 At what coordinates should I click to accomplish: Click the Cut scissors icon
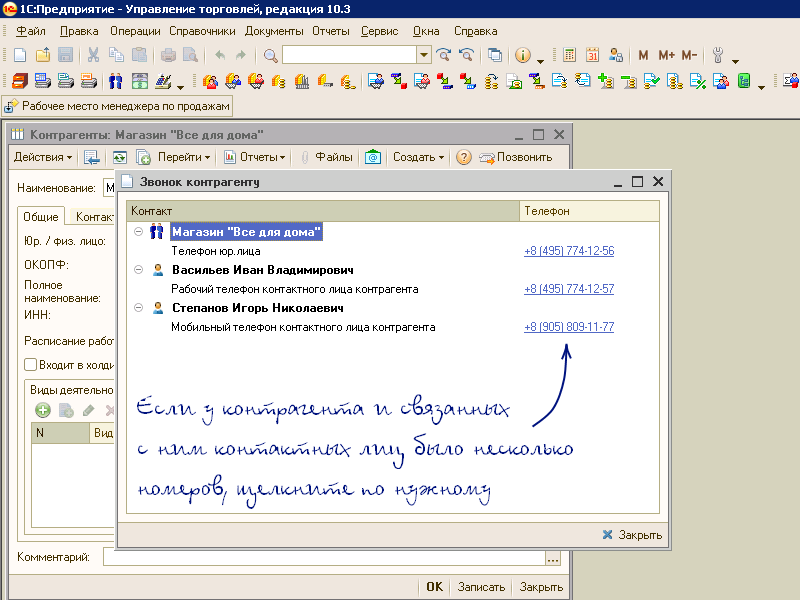(x=93, y=55)
